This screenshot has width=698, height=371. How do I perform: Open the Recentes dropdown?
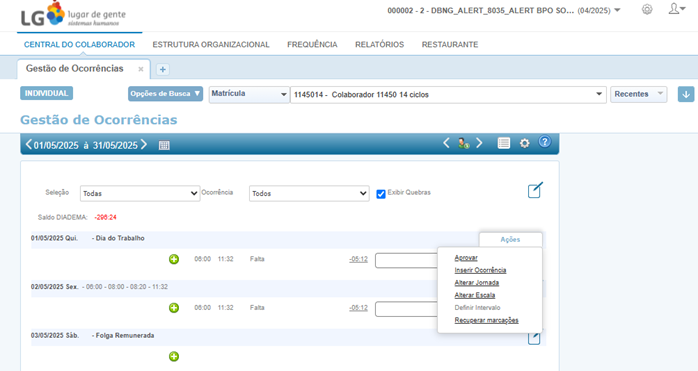pyautogui.click(x=638, y=94)
